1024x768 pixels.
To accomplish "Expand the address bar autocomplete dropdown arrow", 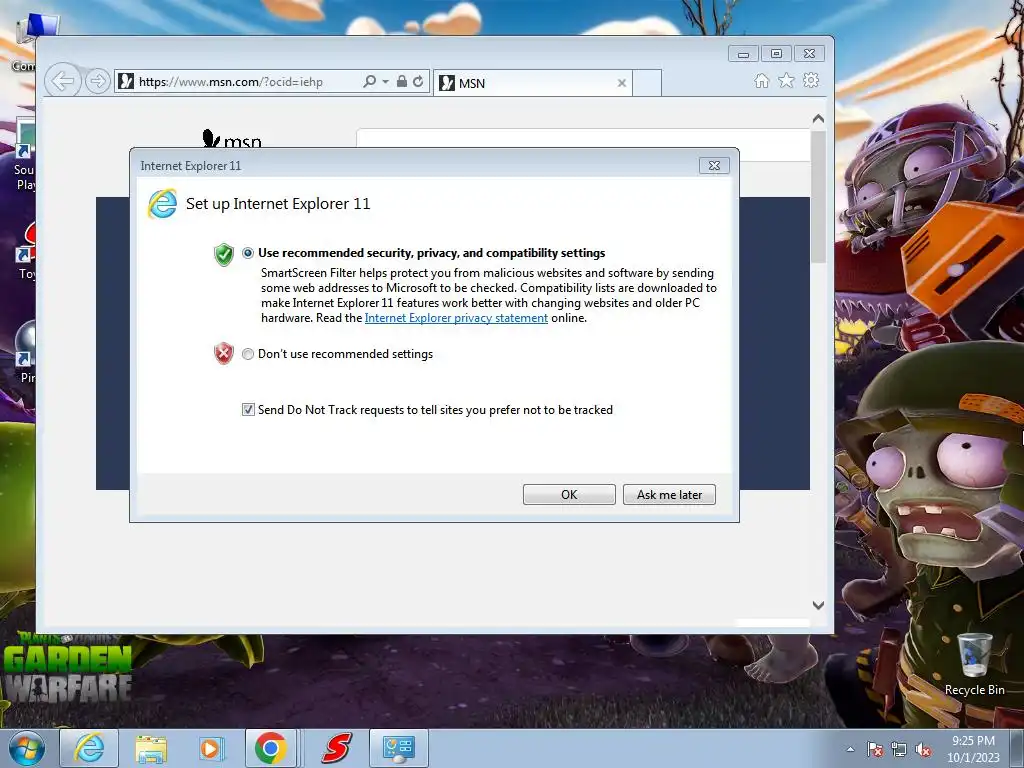I will tap(385, 82).
